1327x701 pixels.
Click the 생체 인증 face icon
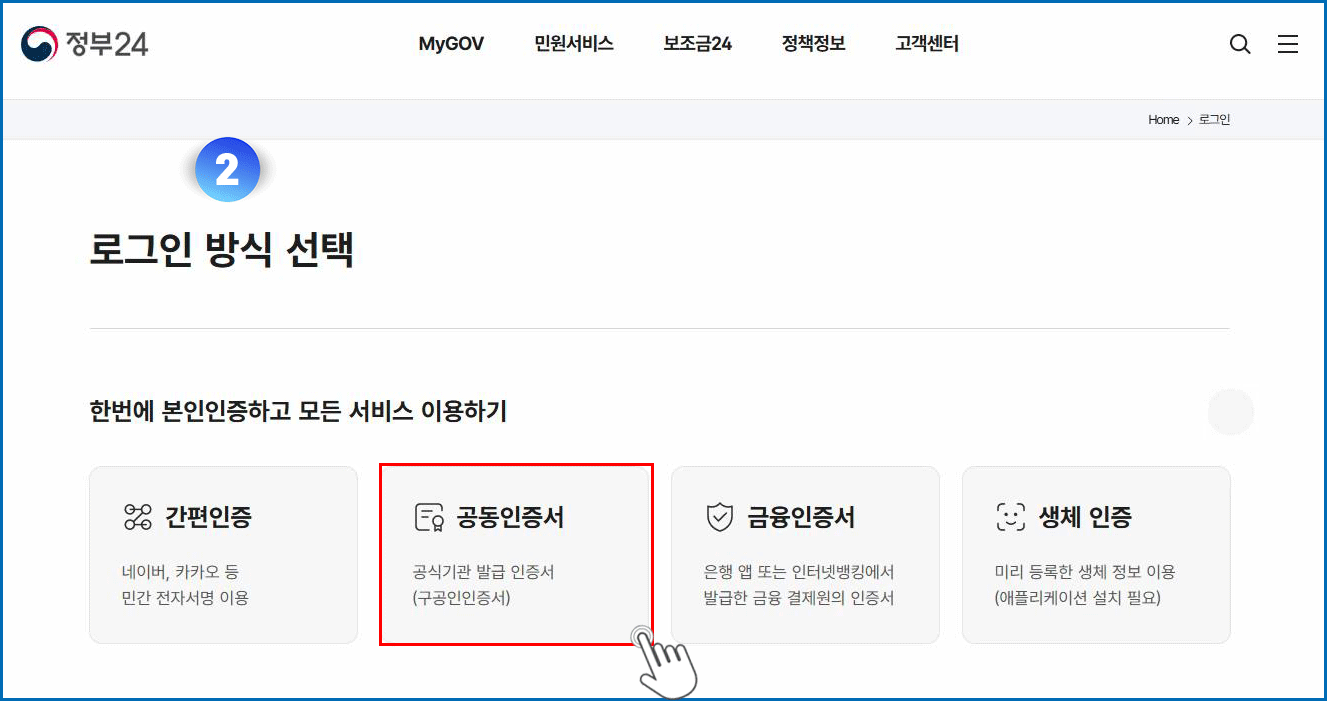[x=1011, y=517]
